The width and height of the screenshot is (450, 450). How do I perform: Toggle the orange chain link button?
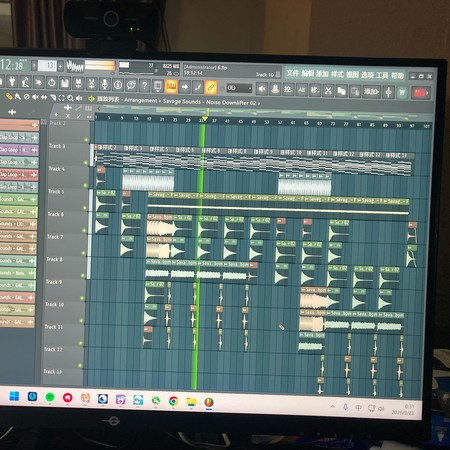[x=211, y=88]
